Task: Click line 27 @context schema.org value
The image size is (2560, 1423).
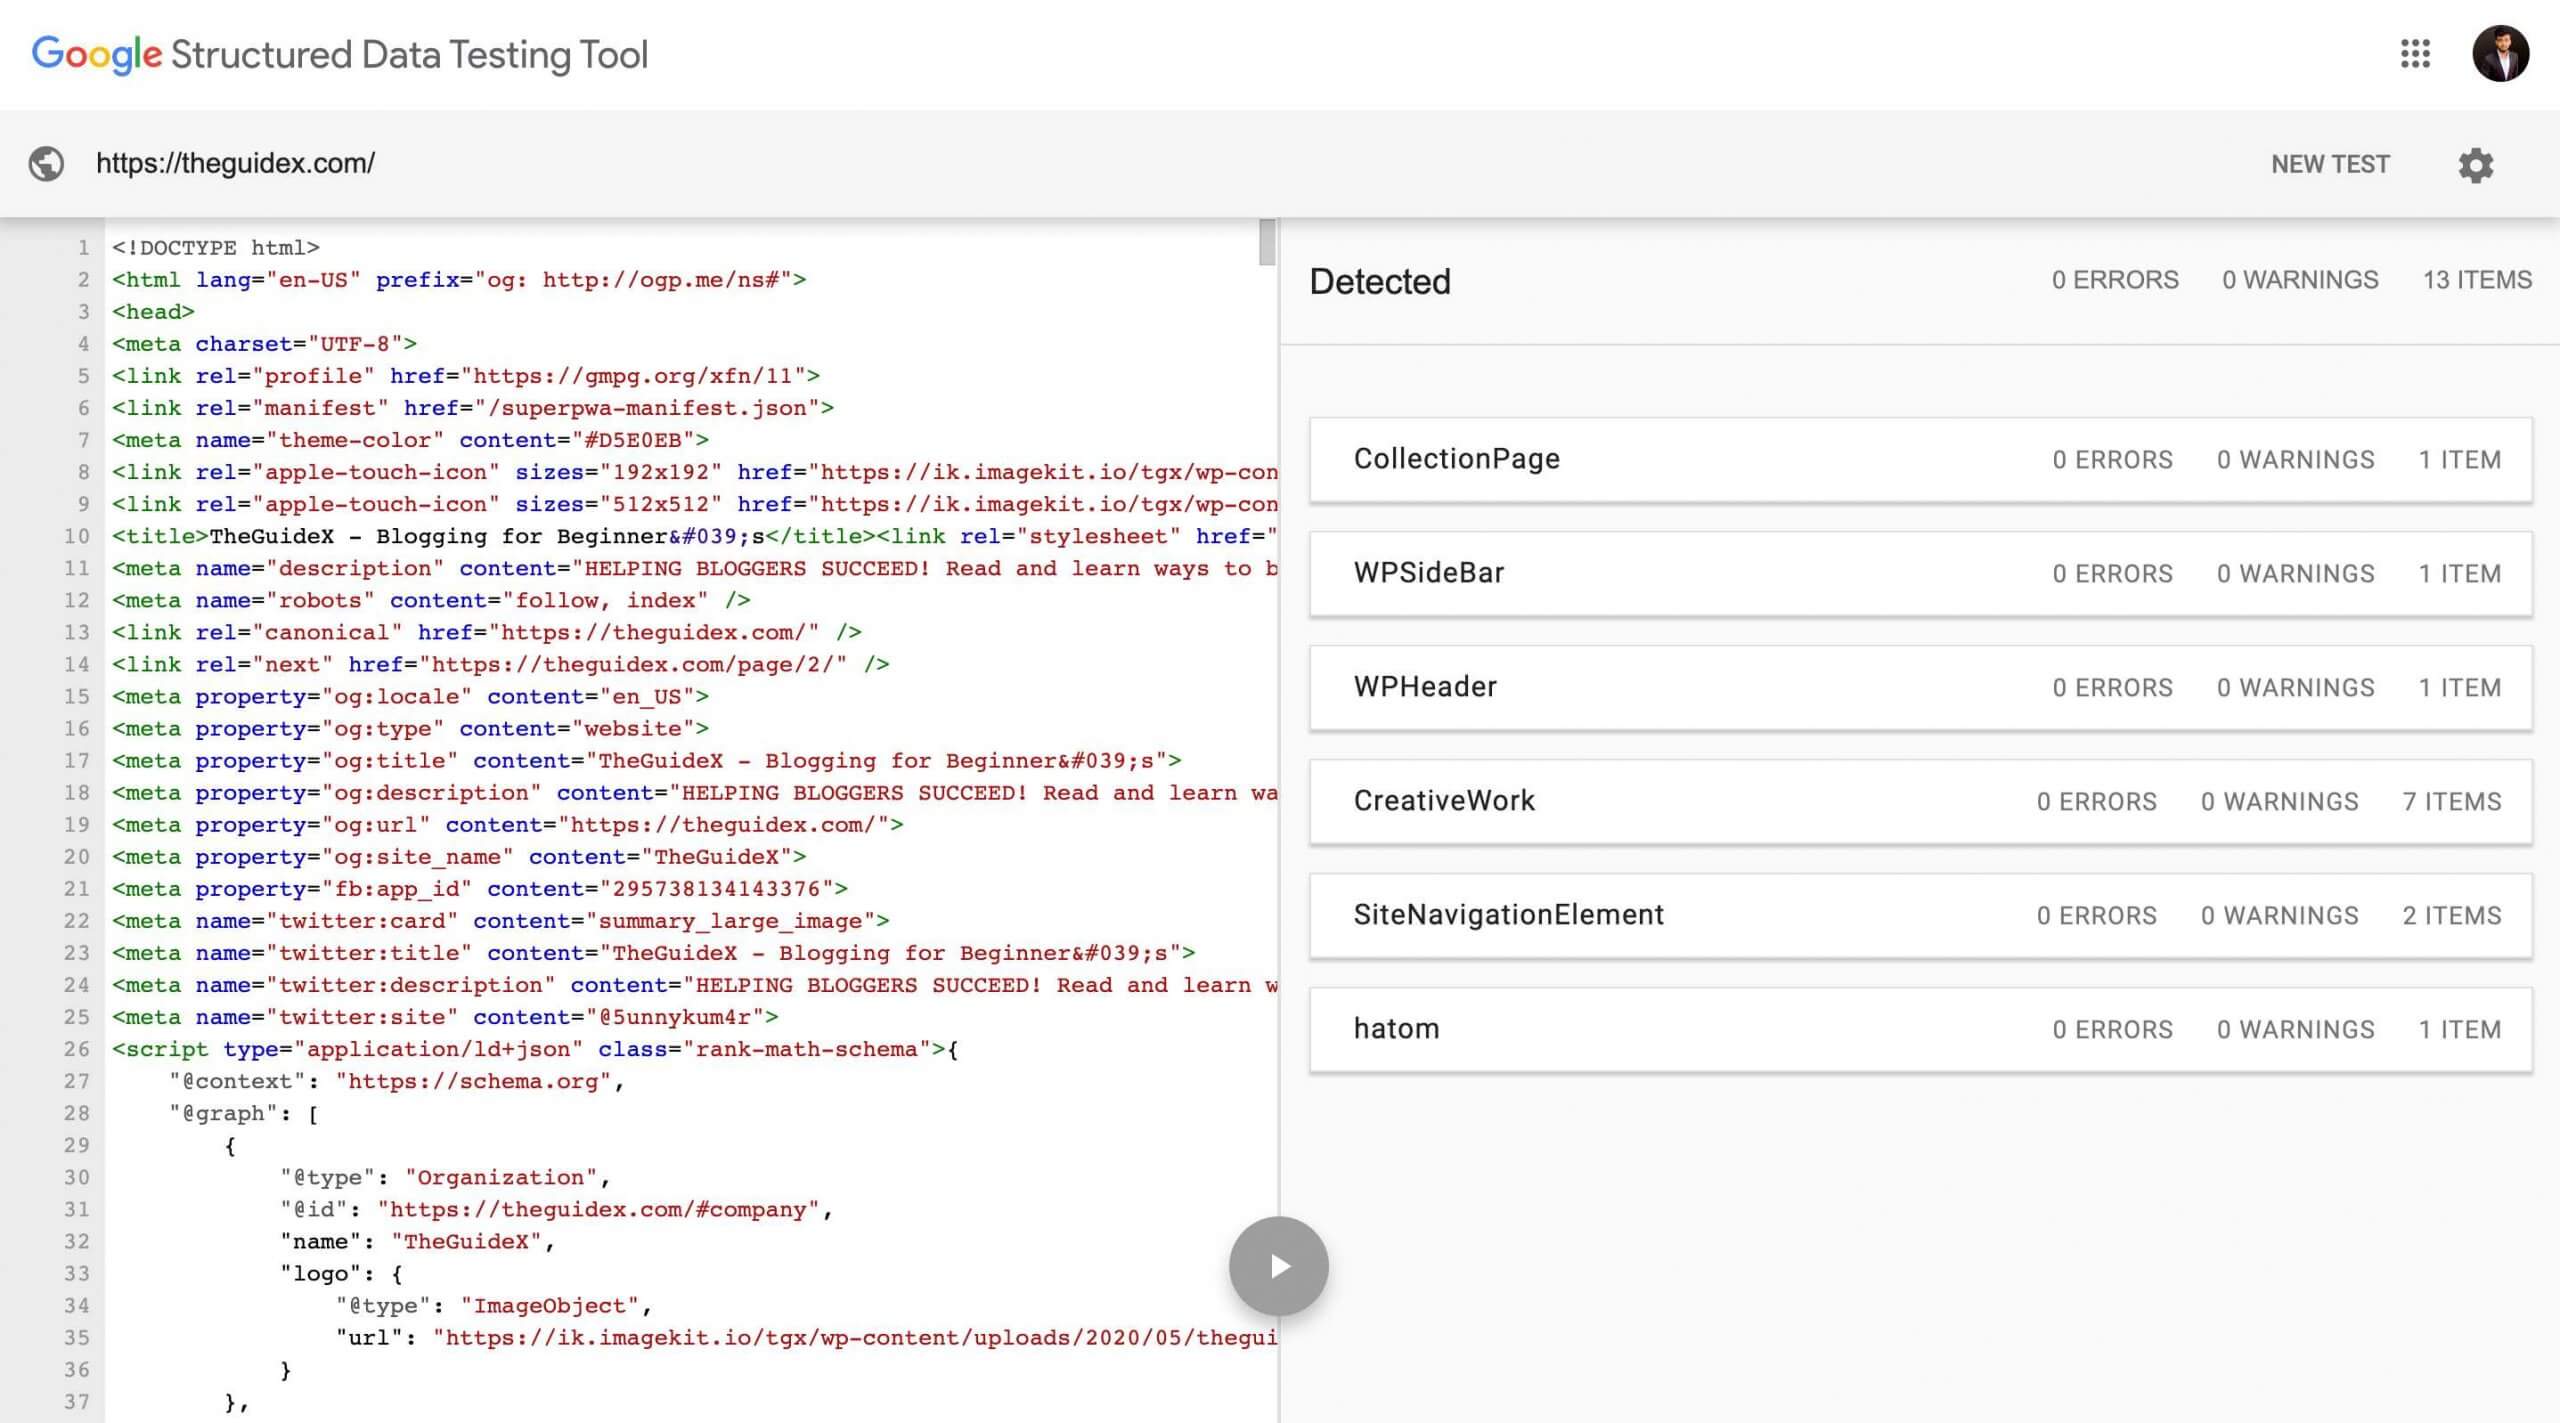Action: pyautogui.click(x=474, y=1080)
